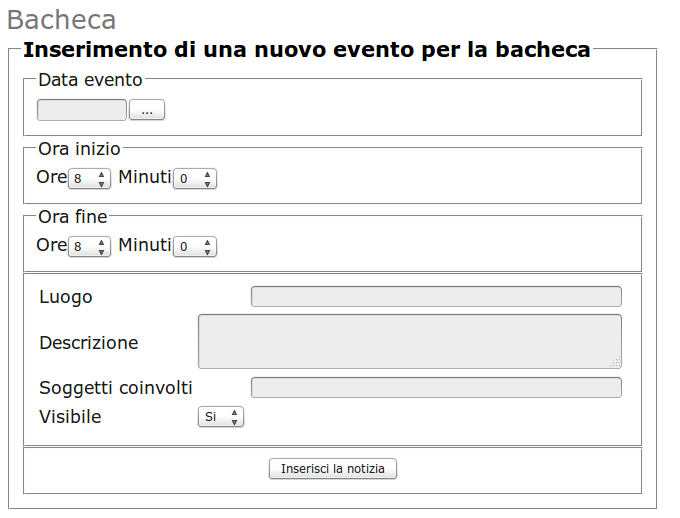The width and height of the screenshot is (680, 518).
Task: Click the Bacheca page heading
Action: tap(61, 20)
